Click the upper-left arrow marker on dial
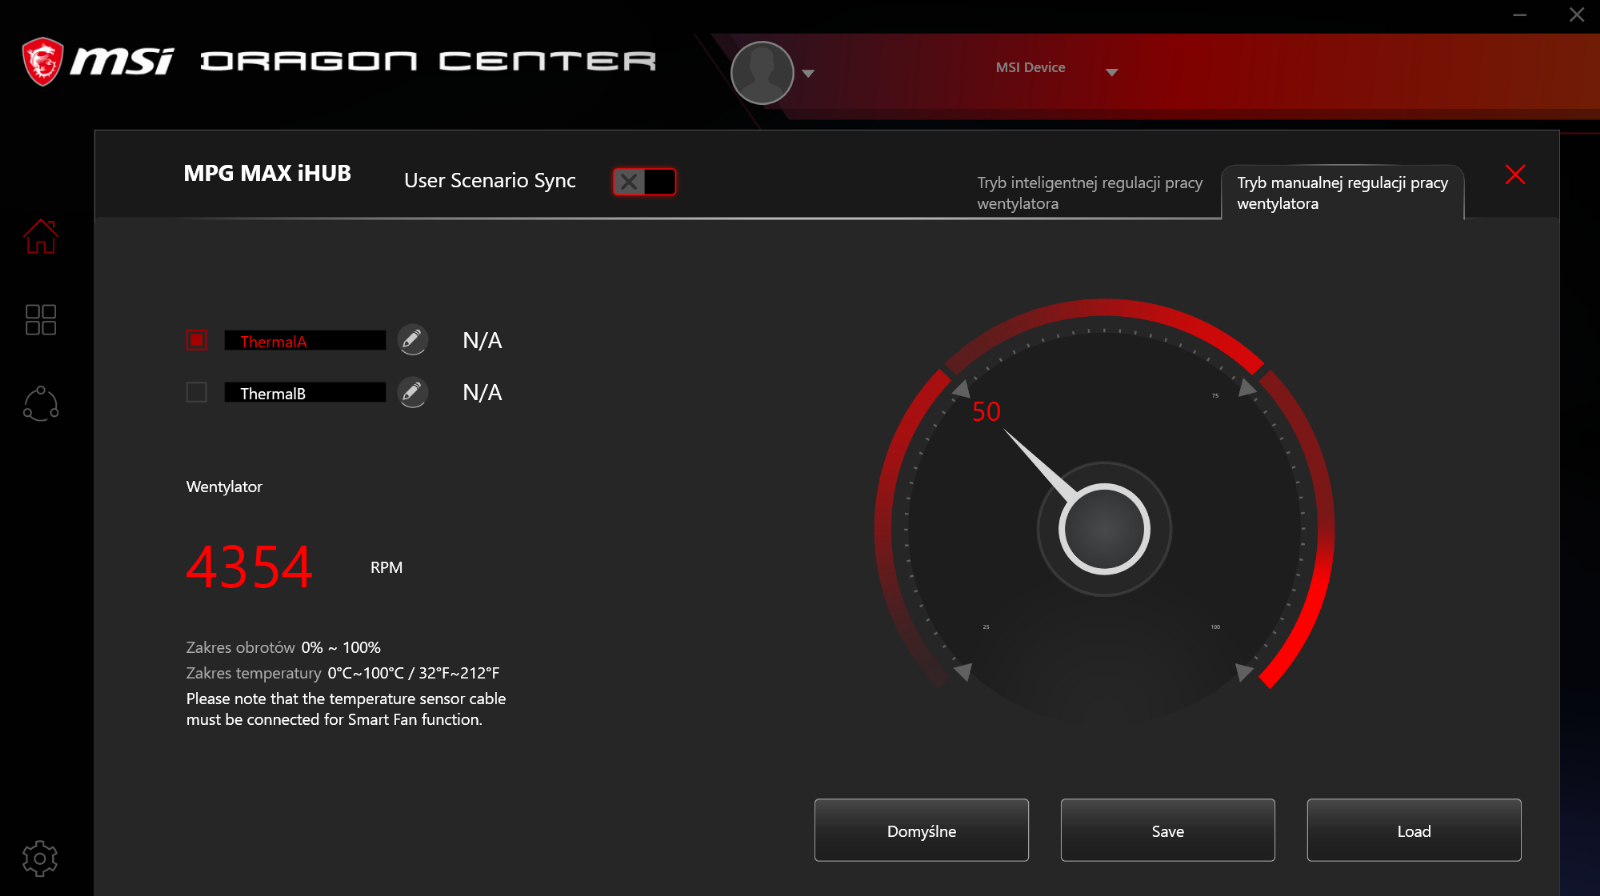1600x896 pixels. click(961, 388)
